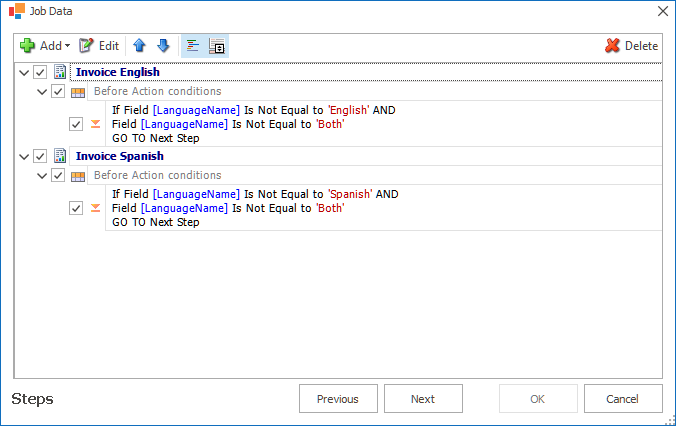
Task: Uncheck the Invoice English step checkbox
Action: (x=40, y=72)
